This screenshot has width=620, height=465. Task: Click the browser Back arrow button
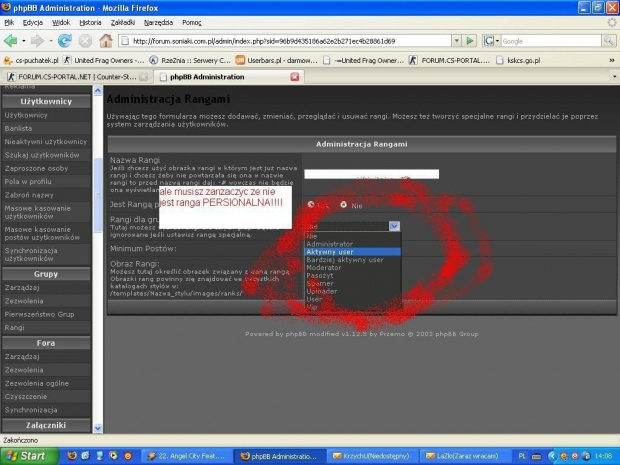[11, 41]
